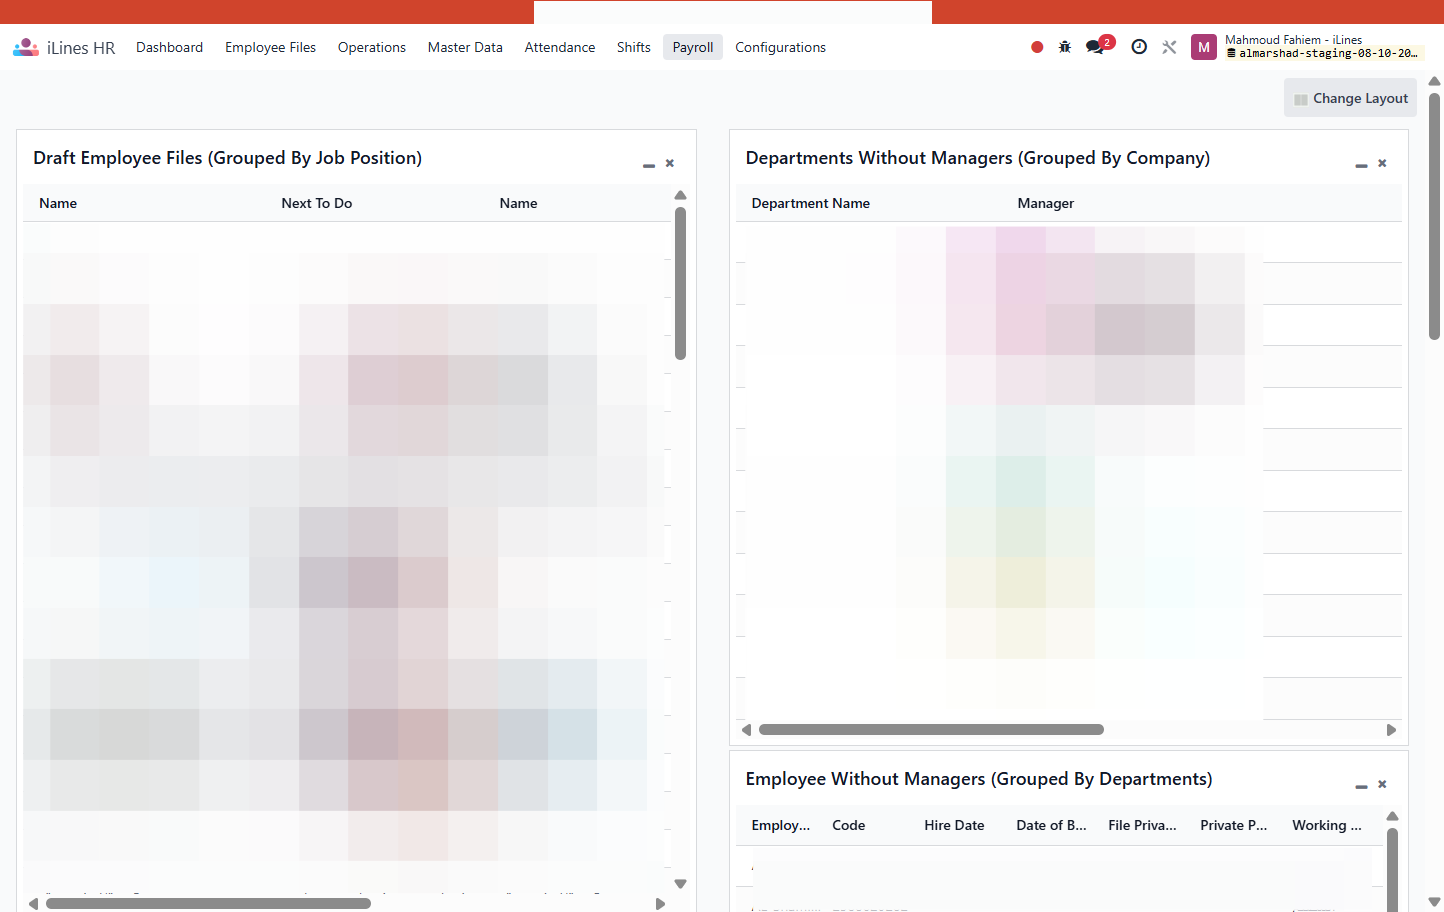Sort by Code column header
The image size is (1444, 912).
(x=849, y=825)
